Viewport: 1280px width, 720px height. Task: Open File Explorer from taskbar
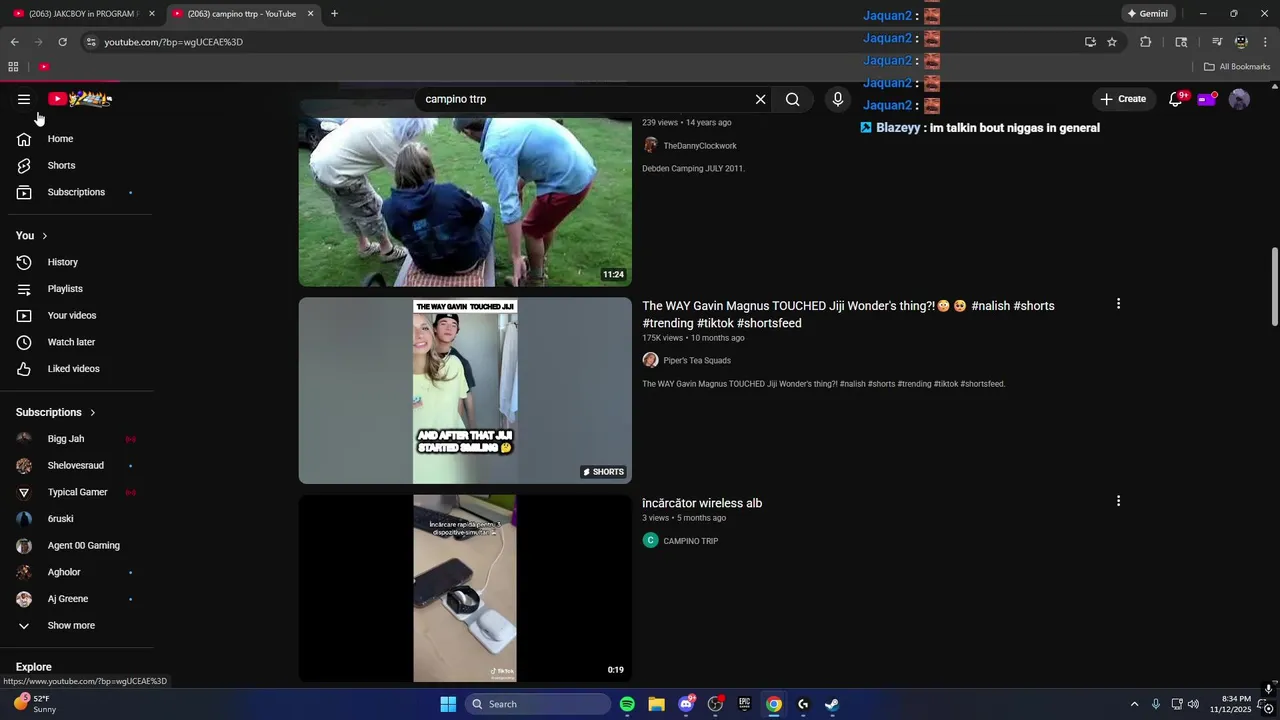click(656, 704)
